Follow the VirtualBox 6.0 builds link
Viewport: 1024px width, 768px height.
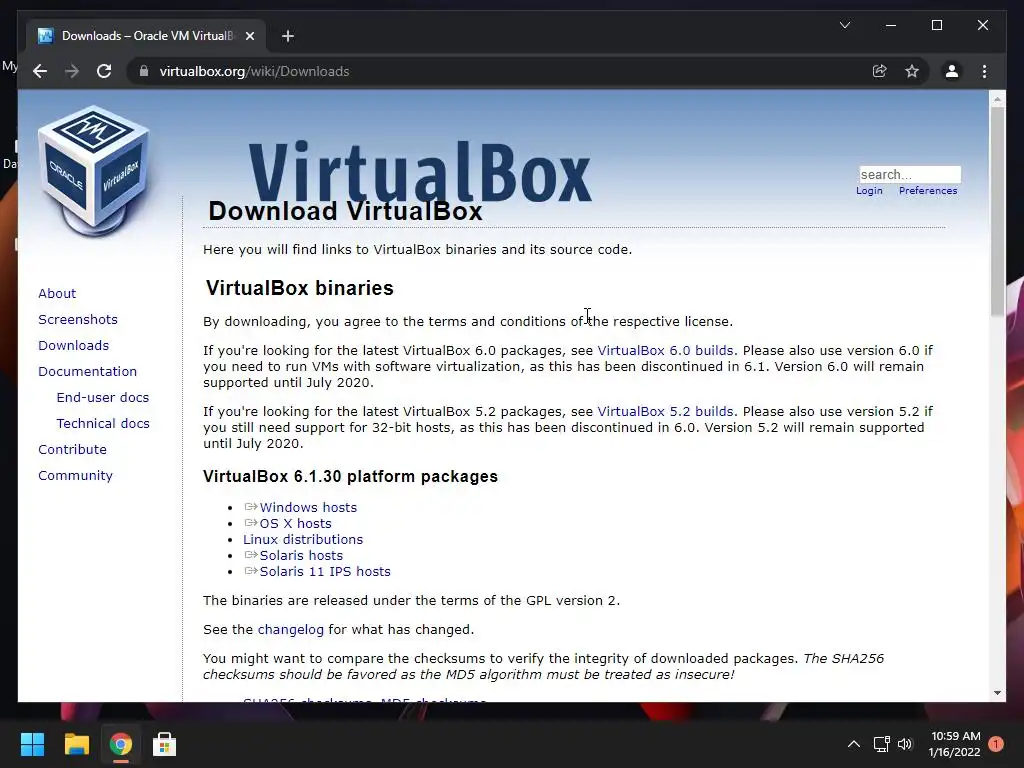[x=665, y=351]
